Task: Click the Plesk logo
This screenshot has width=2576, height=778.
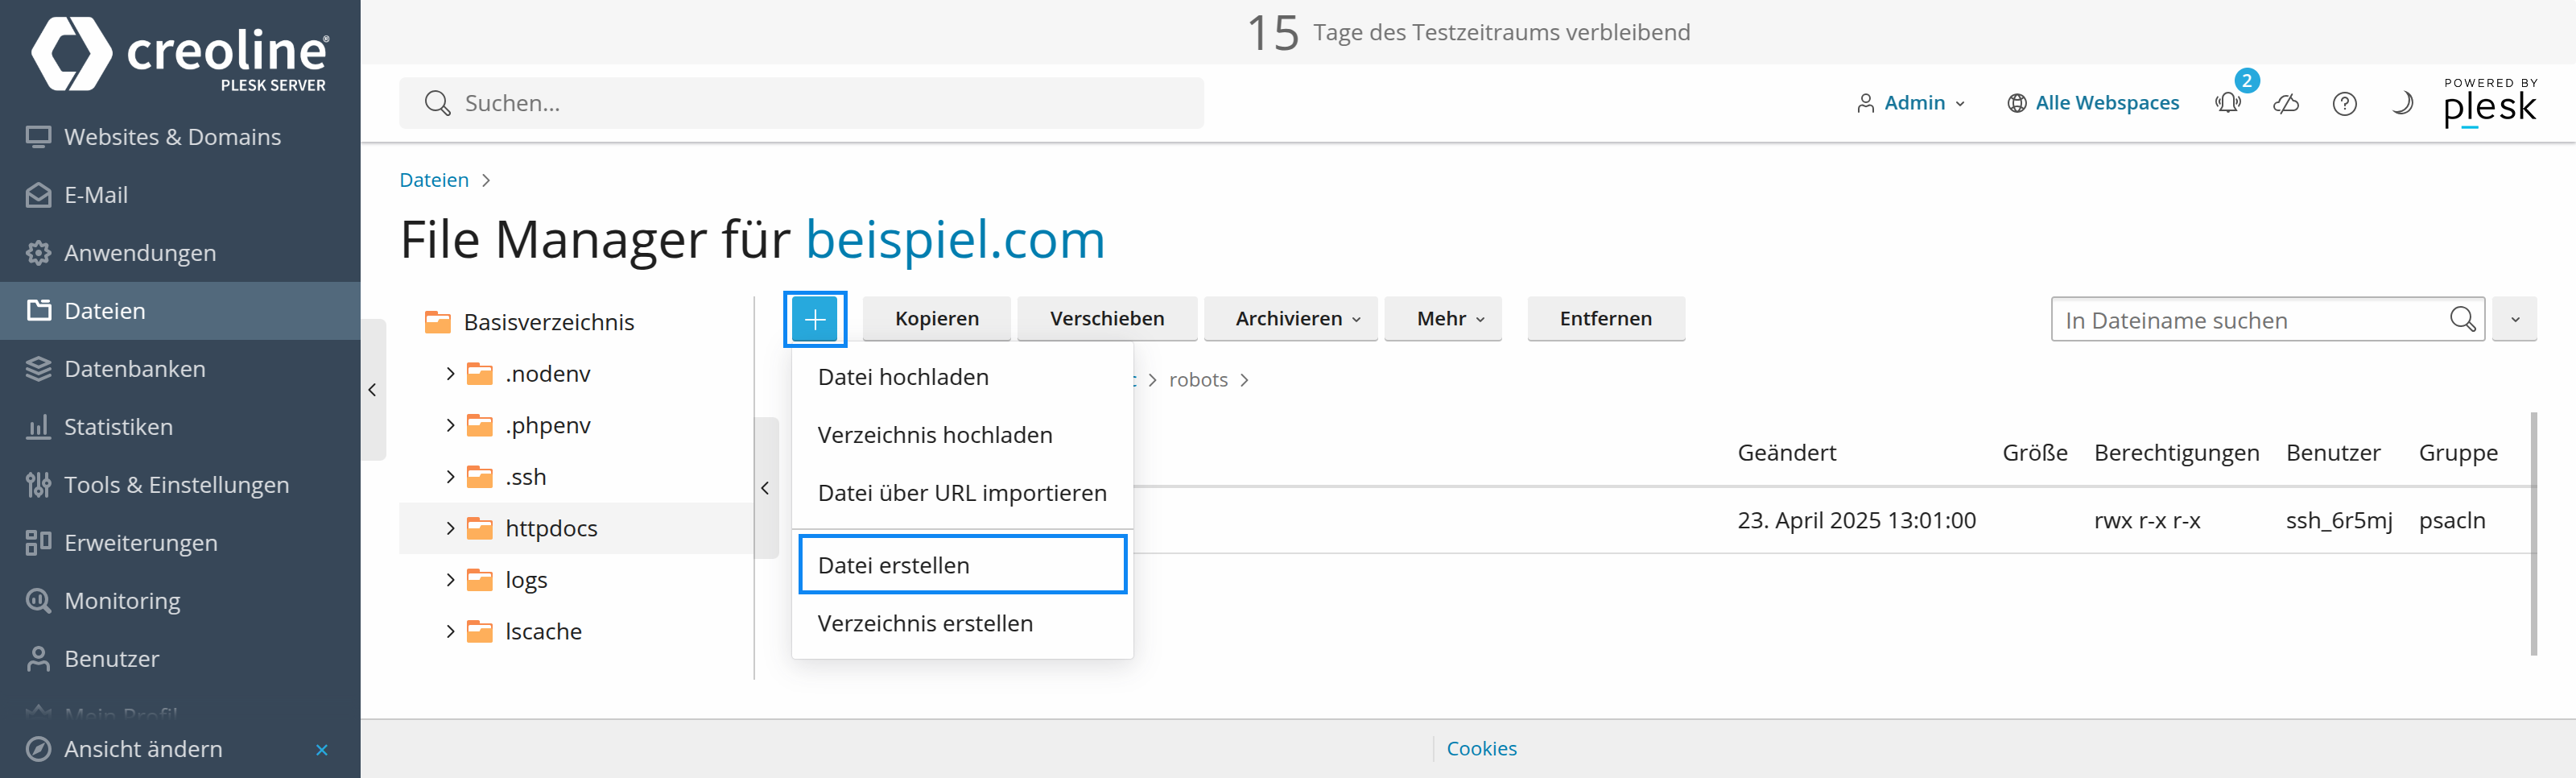Action: click(x=2490, y=103)
